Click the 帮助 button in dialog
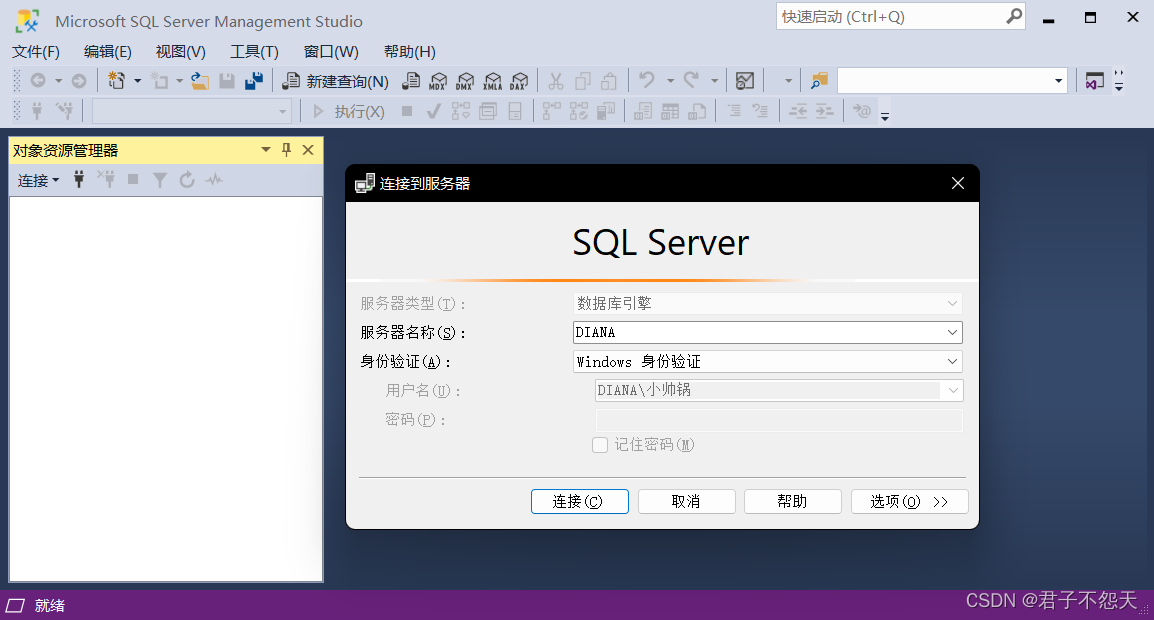1154x620 pixels. tap(793, 501)
